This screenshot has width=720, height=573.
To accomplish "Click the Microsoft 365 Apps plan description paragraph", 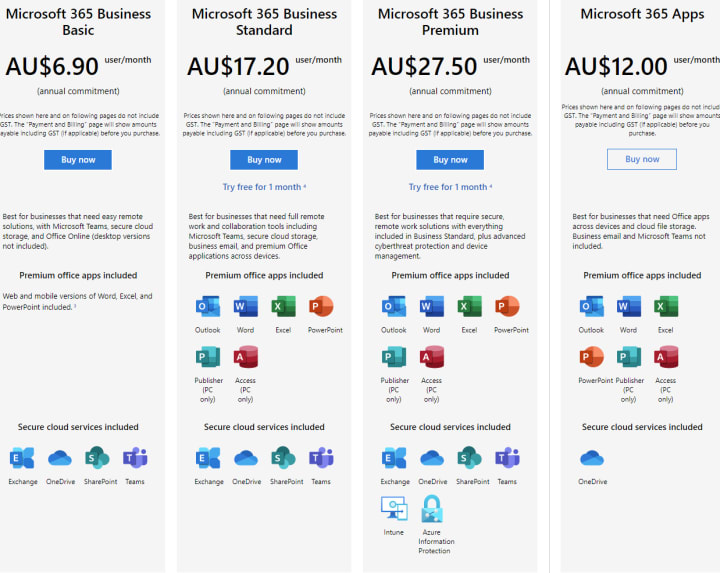I will point(639,231).
